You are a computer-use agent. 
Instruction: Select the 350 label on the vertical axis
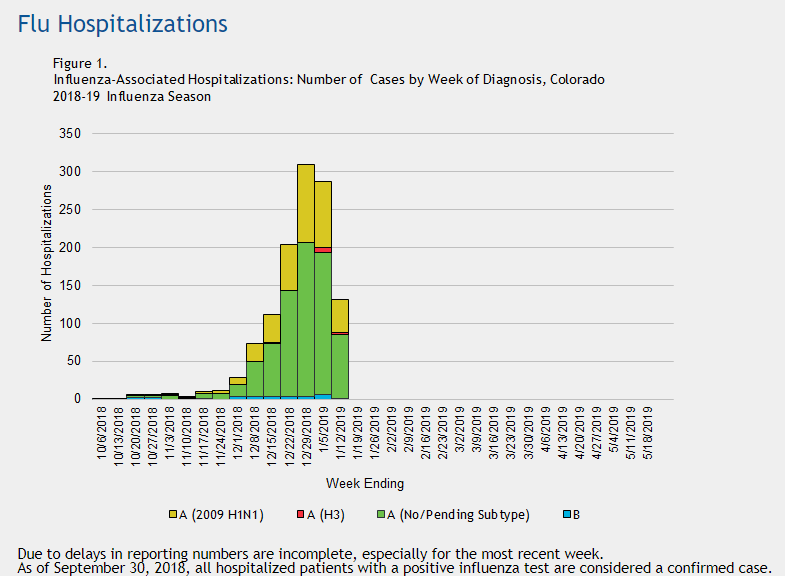coord(71,133)
